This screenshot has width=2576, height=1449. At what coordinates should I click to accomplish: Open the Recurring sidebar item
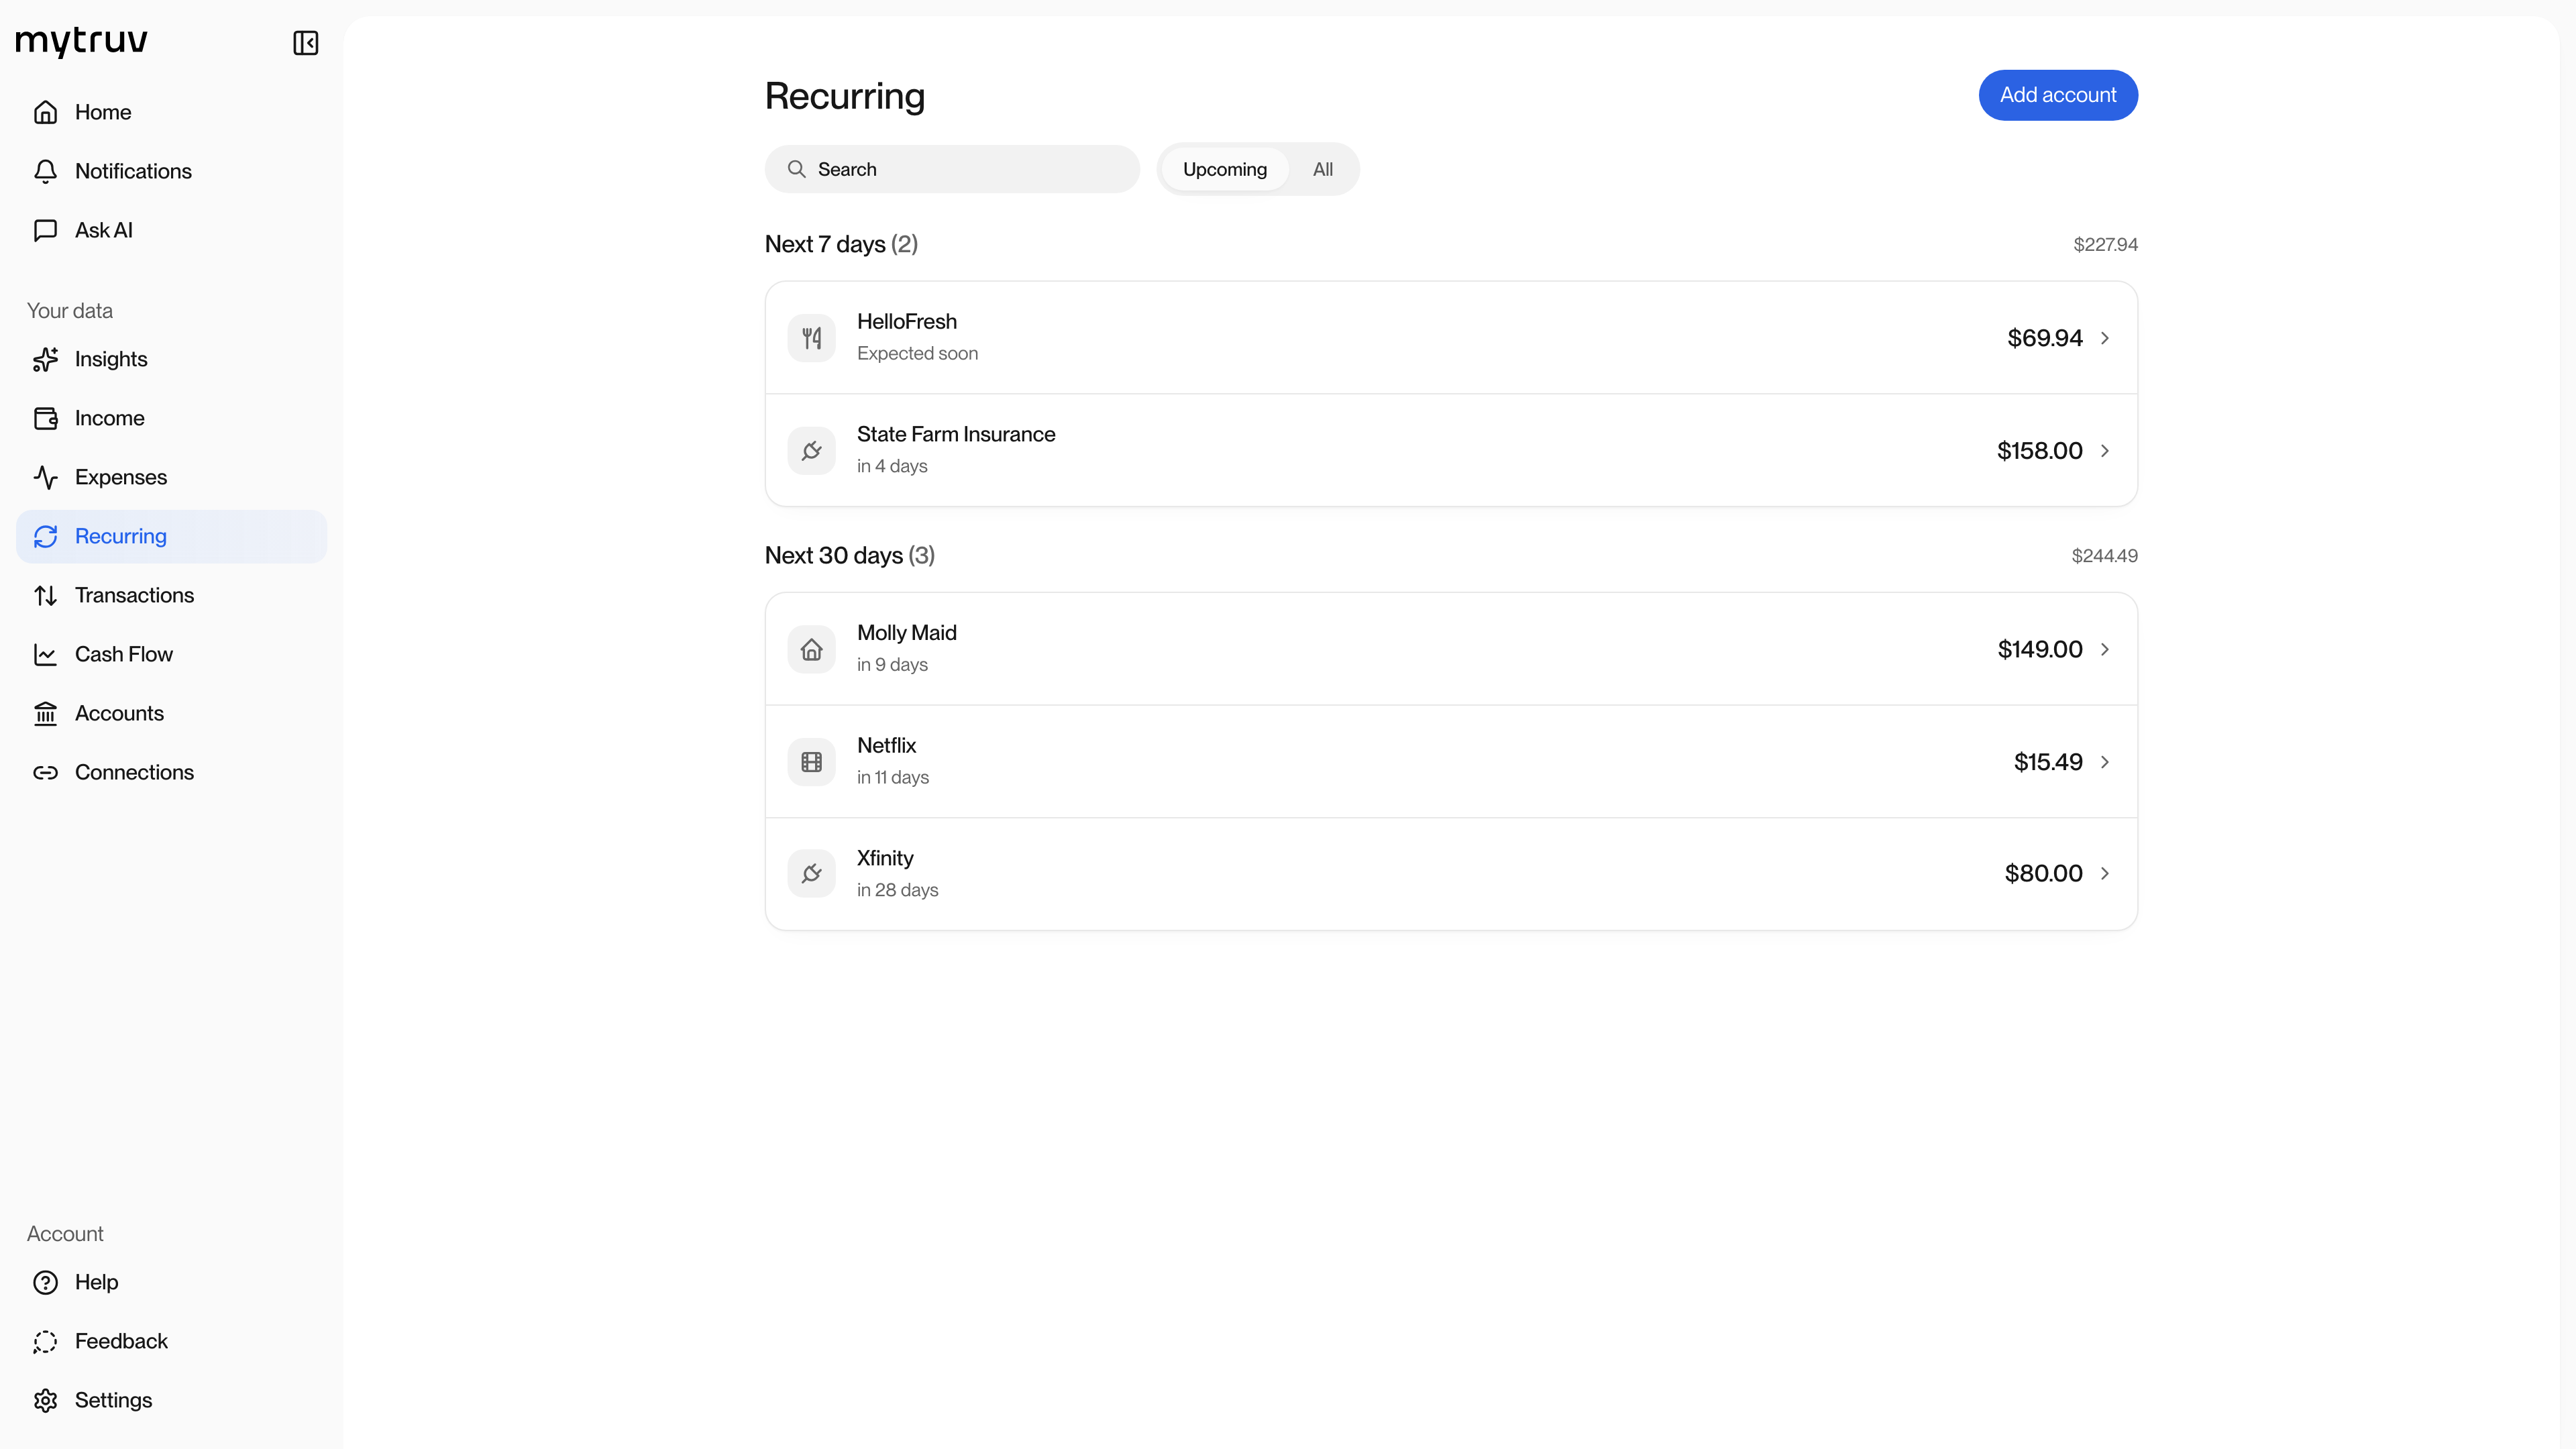pos(171,536)
